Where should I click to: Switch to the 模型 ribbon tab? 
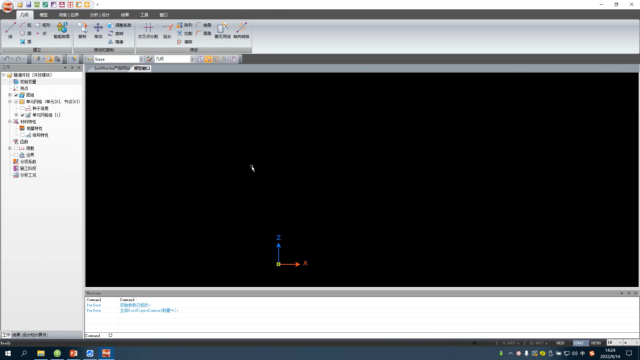pos(43,15)
